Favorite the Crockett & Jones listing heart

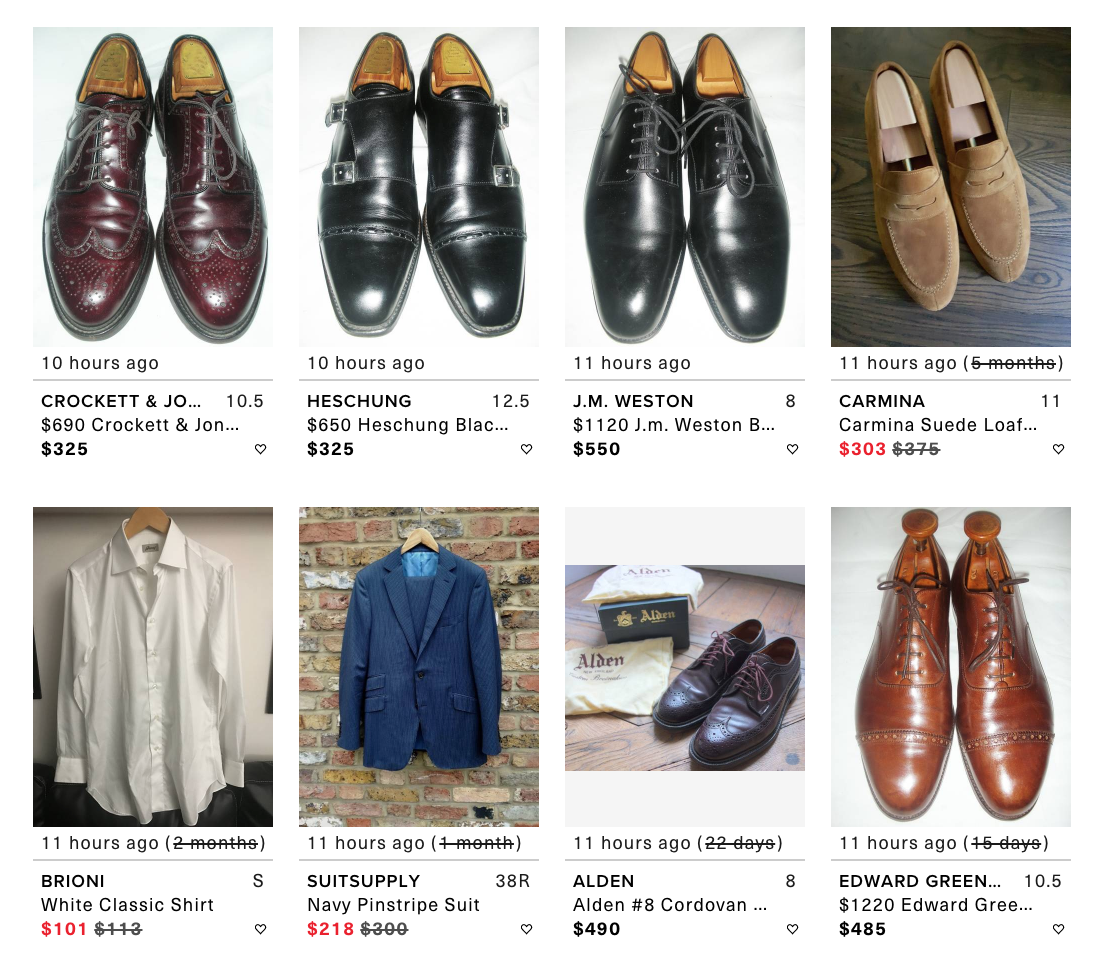coord(261,449)
